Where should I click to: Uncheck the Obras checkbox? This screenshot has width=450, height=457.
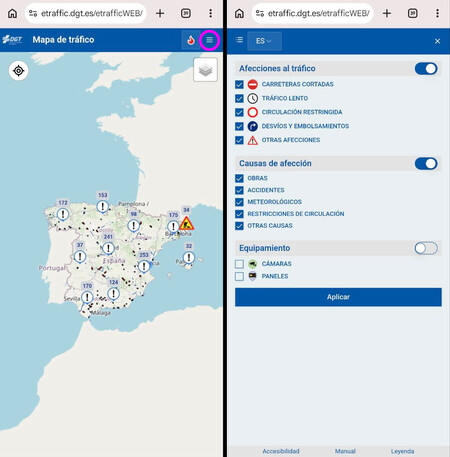(239, 178)
